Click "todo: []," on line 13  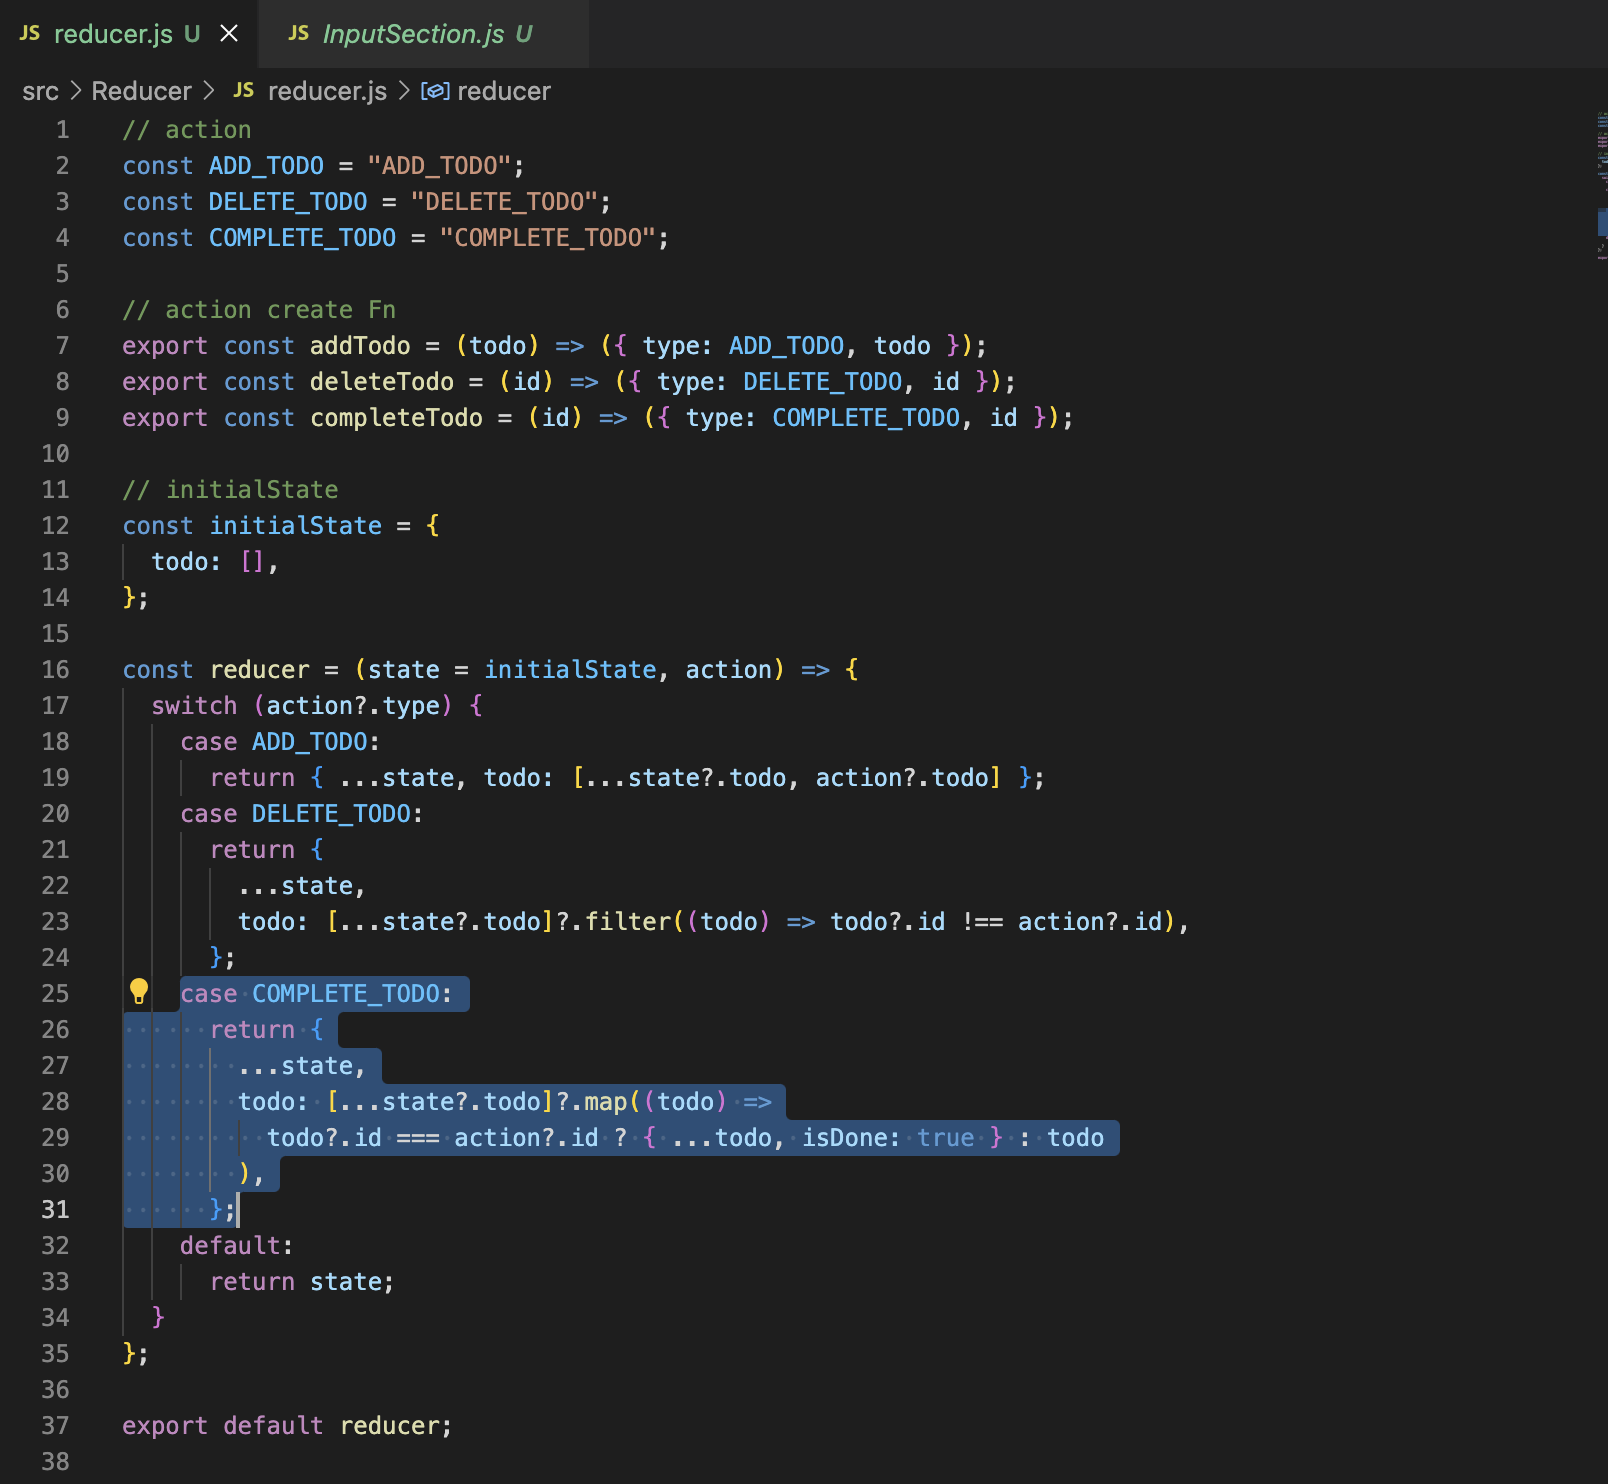[215, 562]
